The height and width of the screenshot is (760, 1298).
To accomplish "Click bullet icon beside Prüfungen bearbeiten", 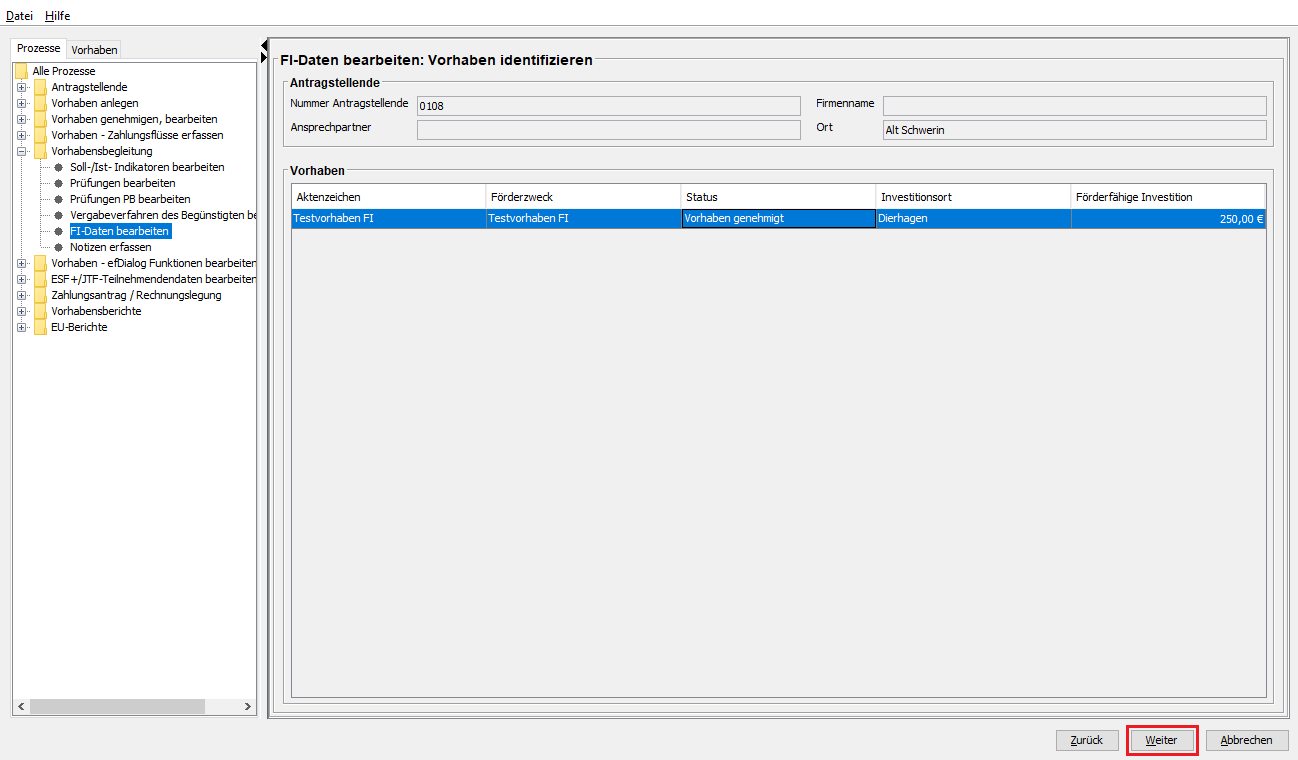I will point(59,183).
